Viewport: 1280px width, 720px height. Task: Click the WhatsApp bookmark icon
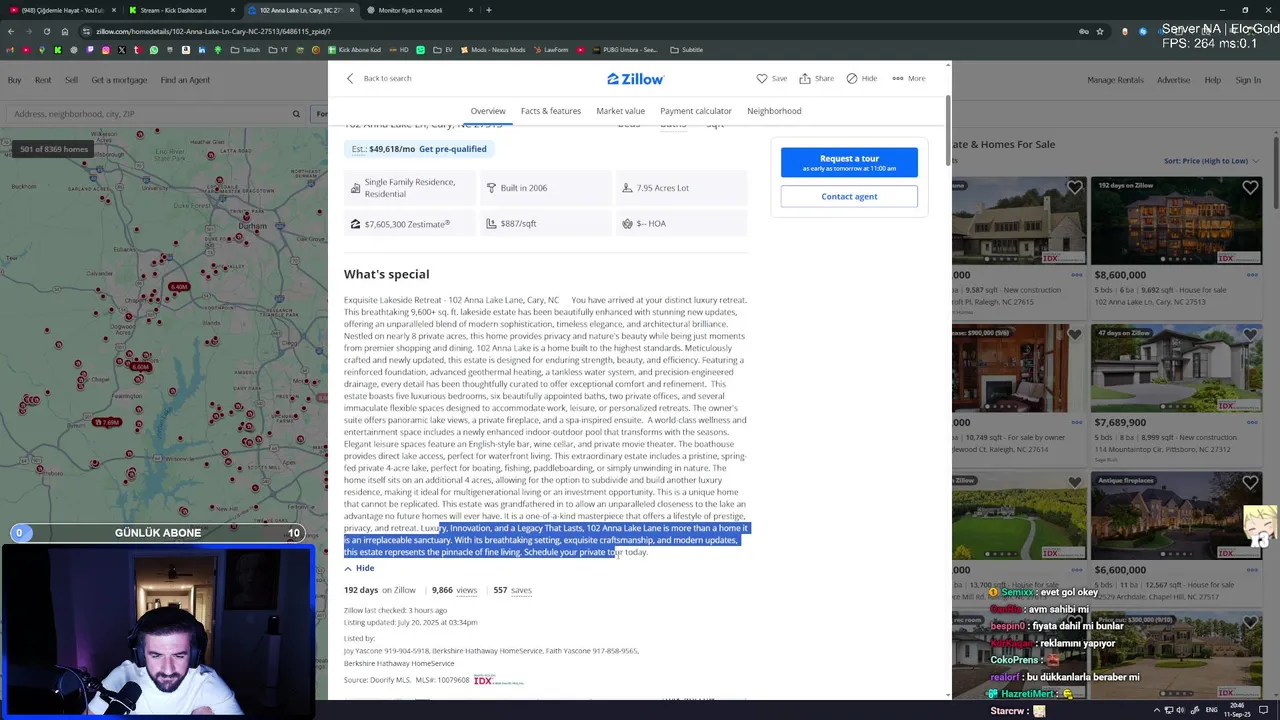(154, 50)
